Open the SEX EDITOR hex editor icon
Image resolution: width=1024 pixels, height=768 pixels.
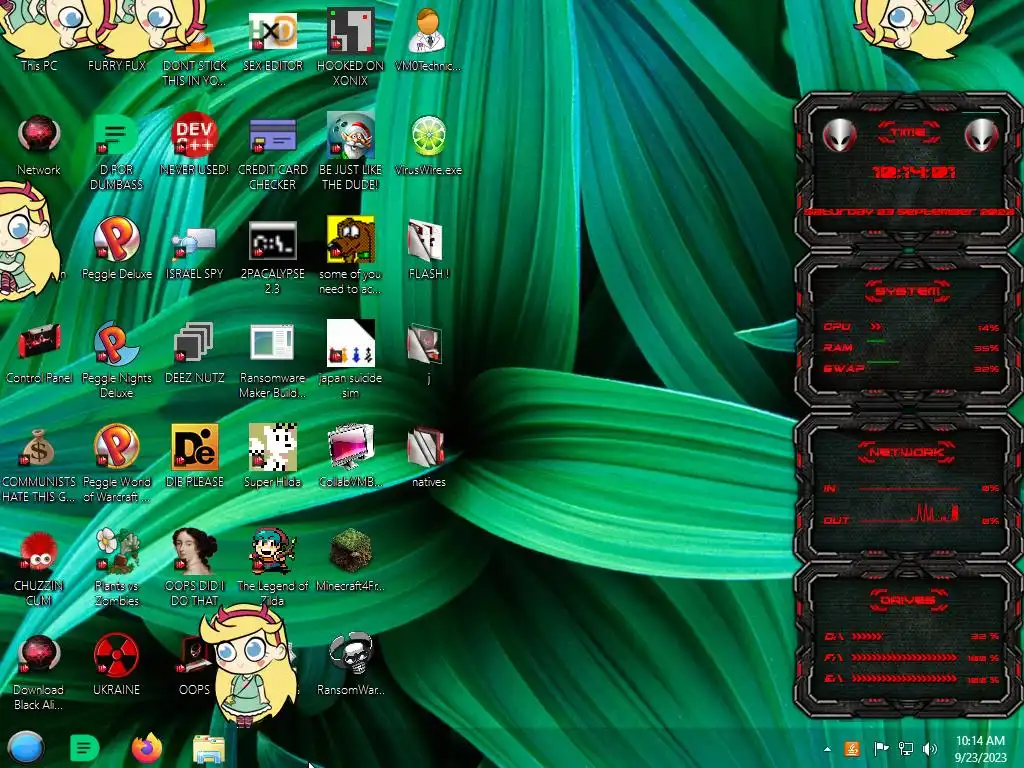273,31
